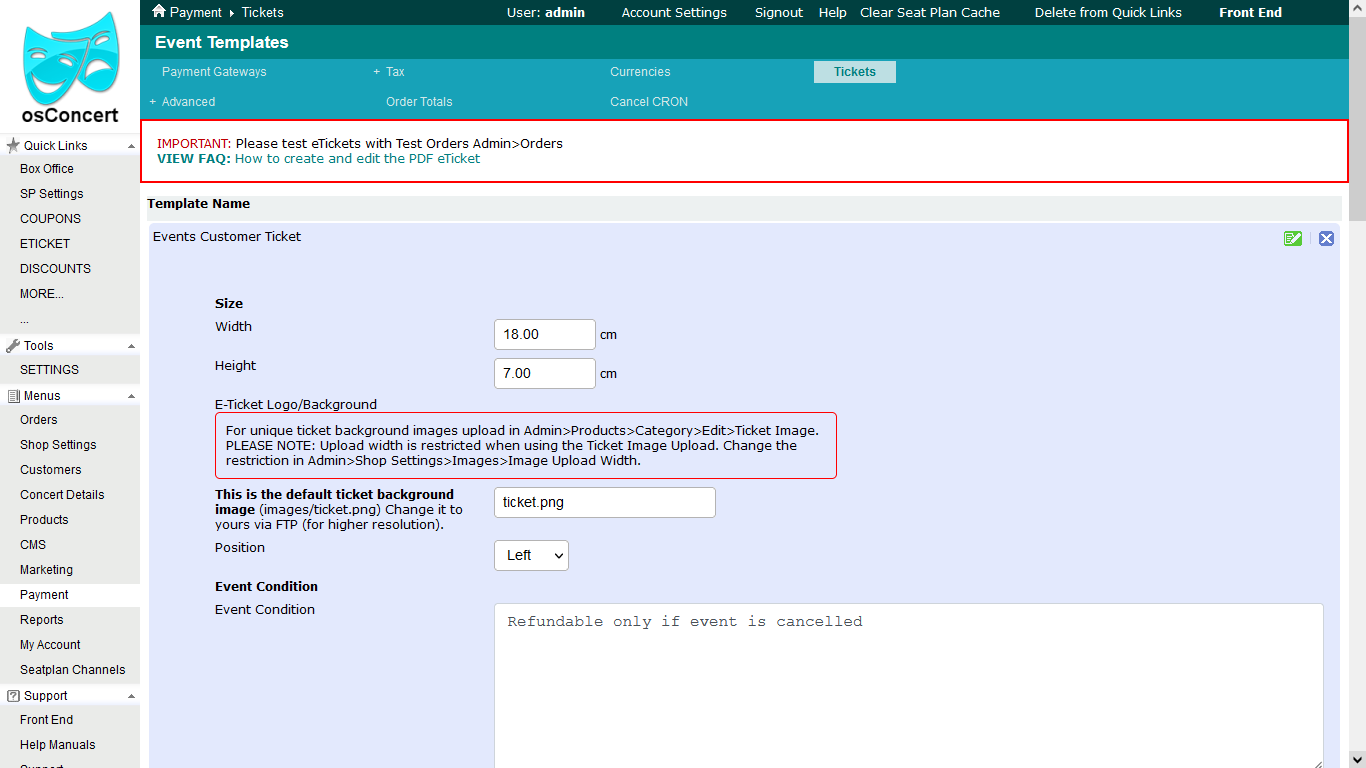Click the blue delete template icon
This screenshot has width=1366, height=768.
tap(1326, 238)
